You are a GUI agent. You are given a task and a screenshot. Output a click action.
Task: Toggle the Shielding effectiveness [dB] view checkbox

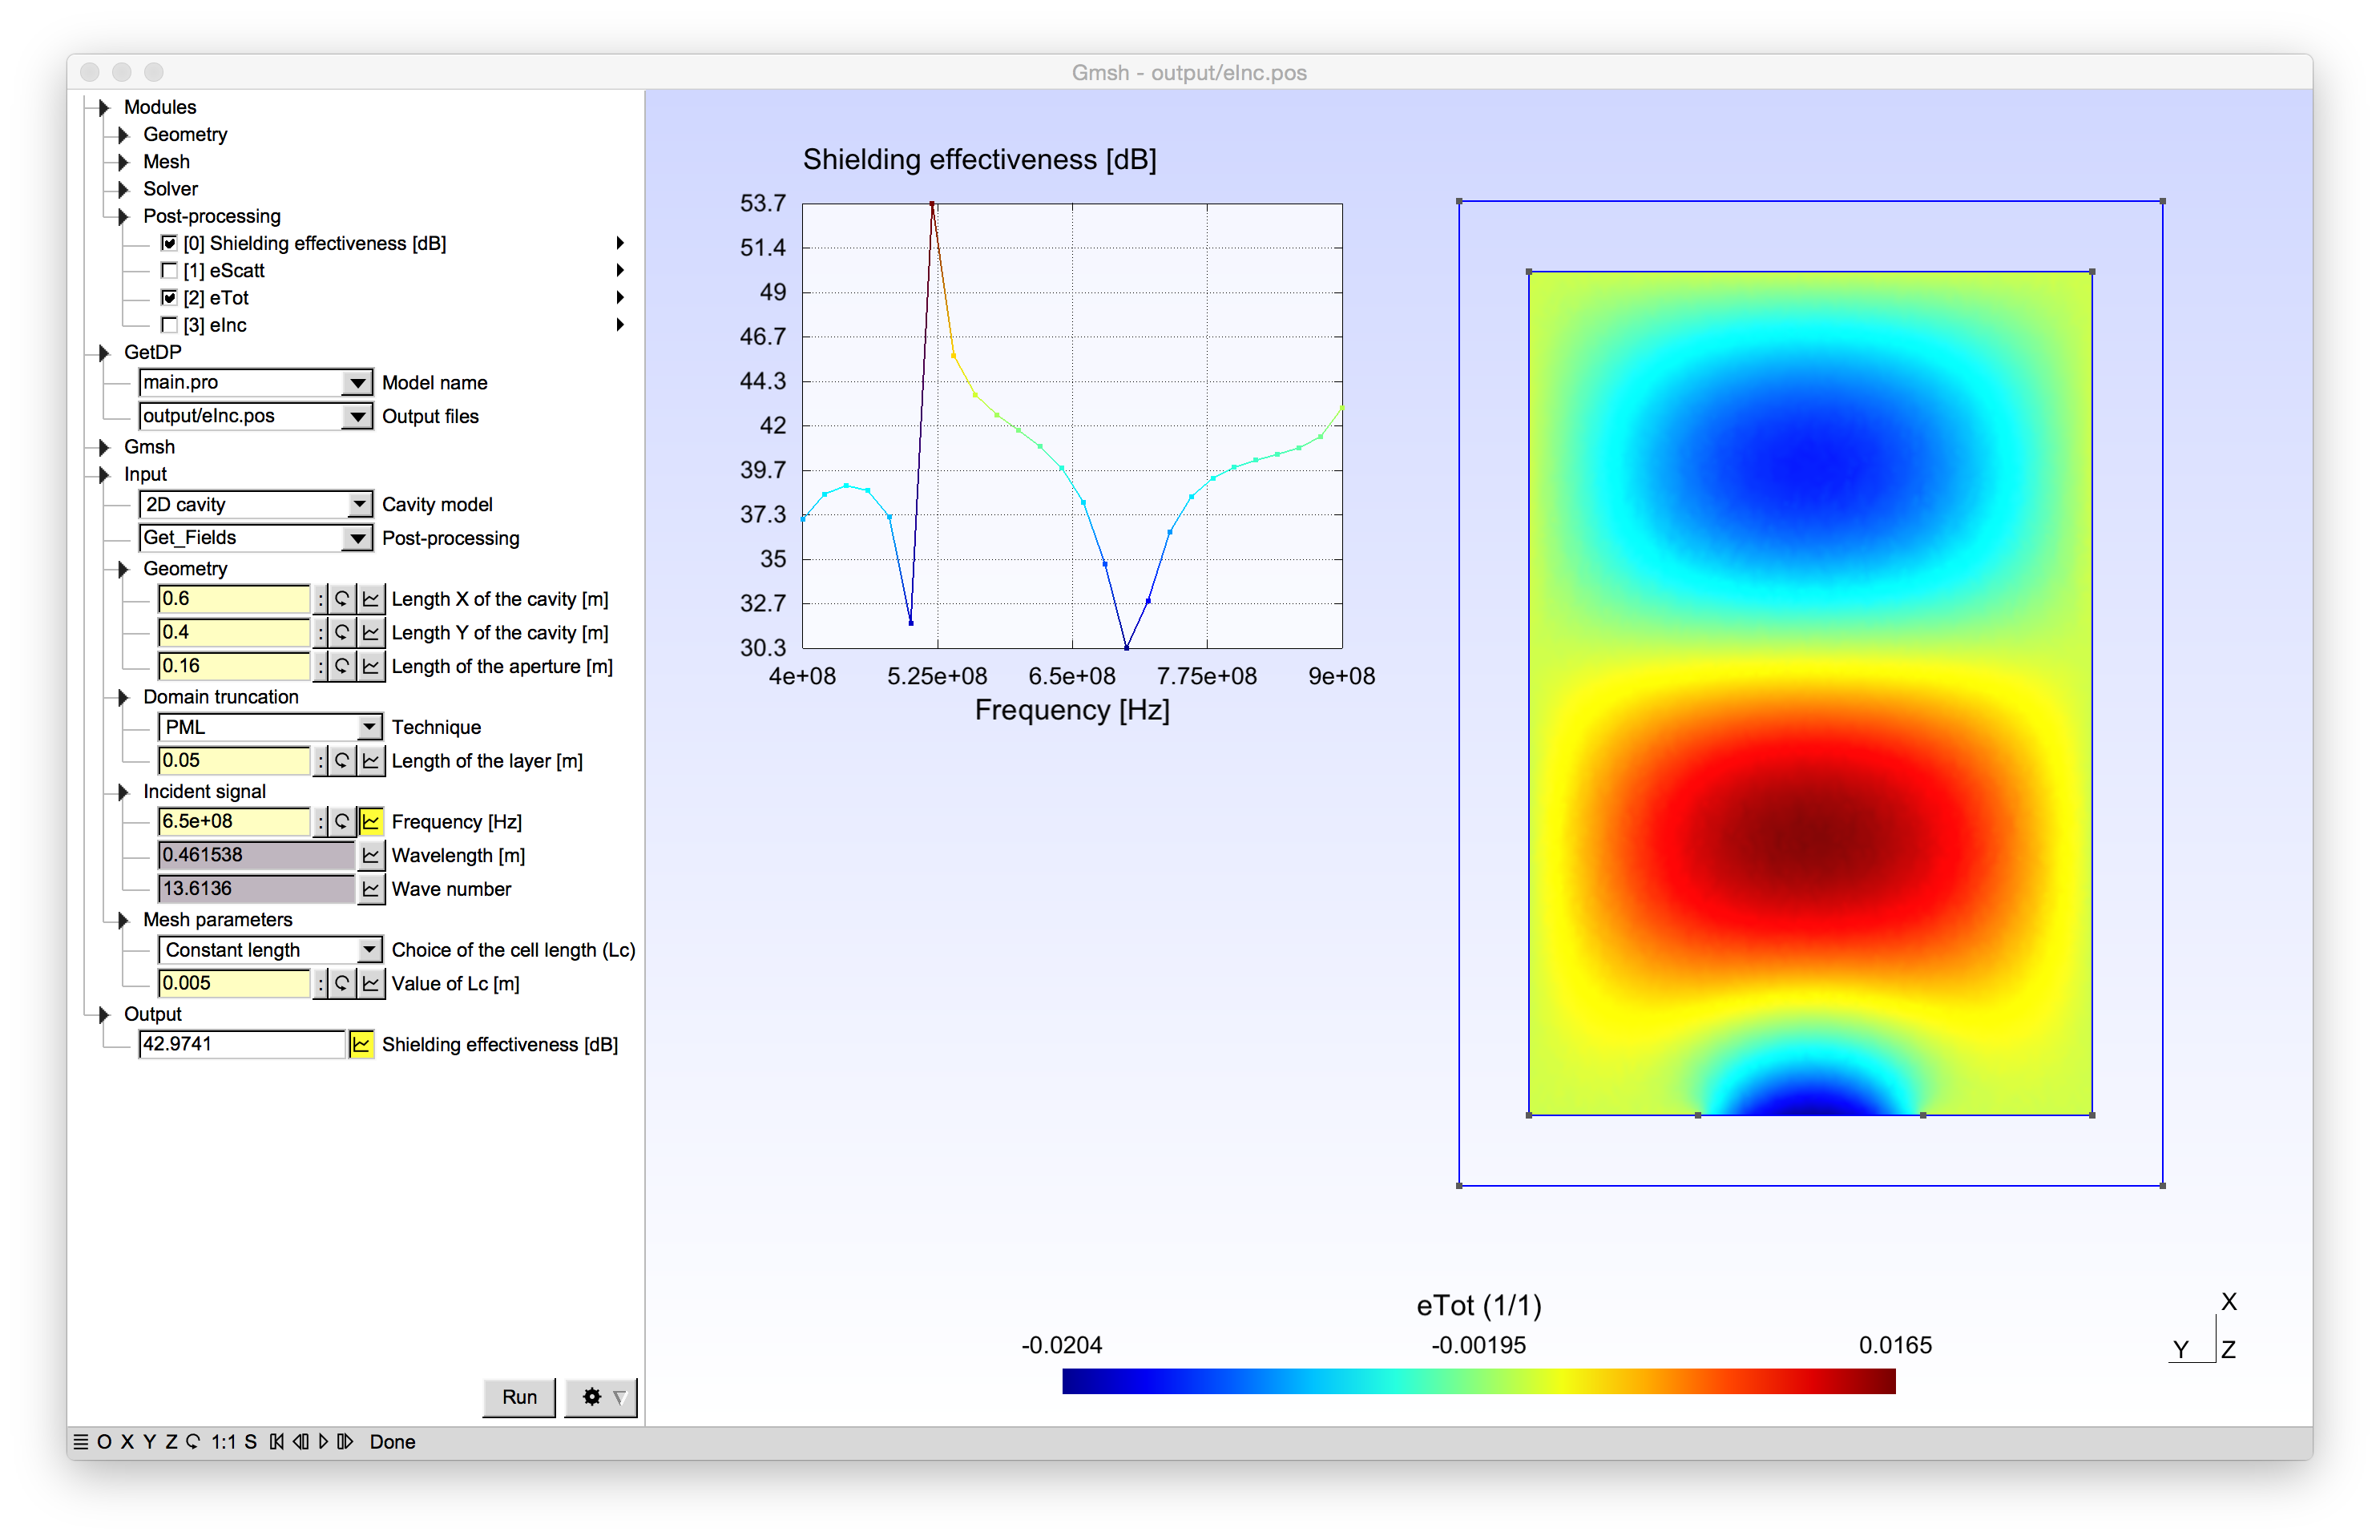[x=169, y=244]
